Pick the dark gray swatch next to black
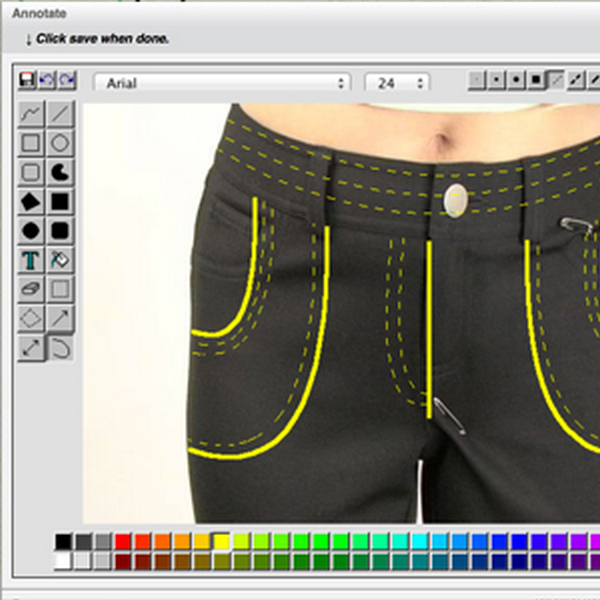Image resolution: width=600 pixels, height=600 pixels. [83, 541]
